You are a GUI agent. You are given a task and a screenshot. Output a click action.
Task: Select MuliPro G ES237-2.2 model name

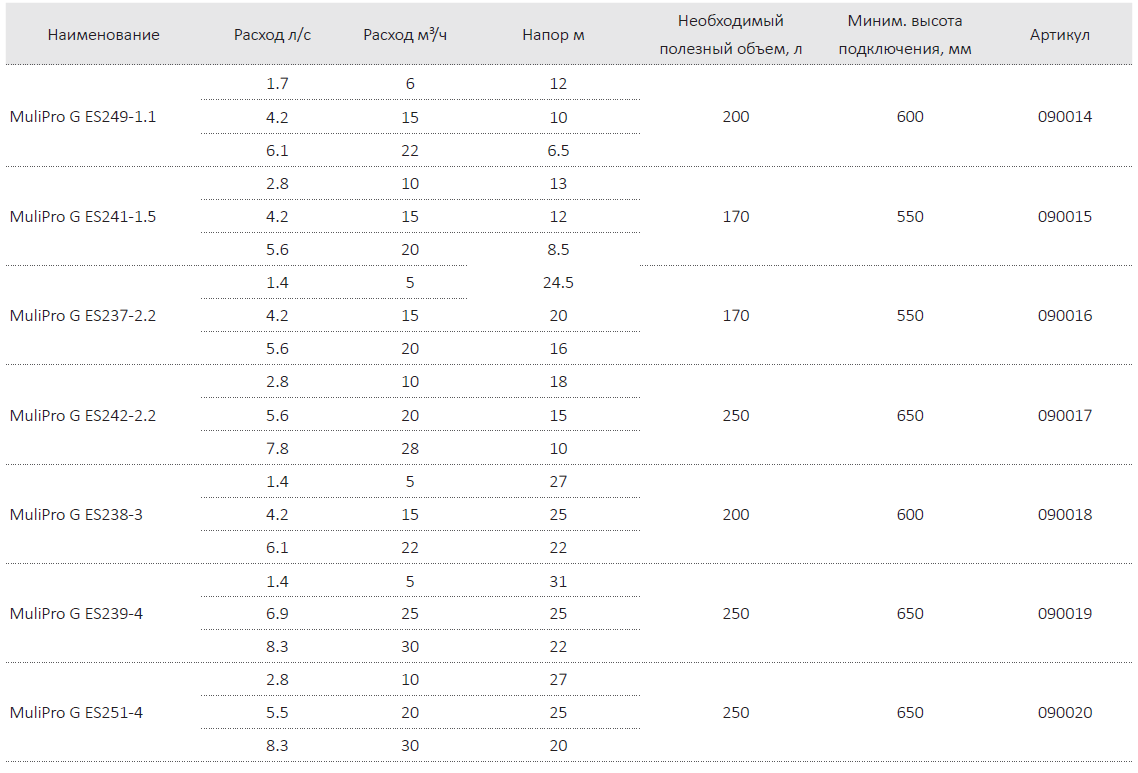[83, 316]
